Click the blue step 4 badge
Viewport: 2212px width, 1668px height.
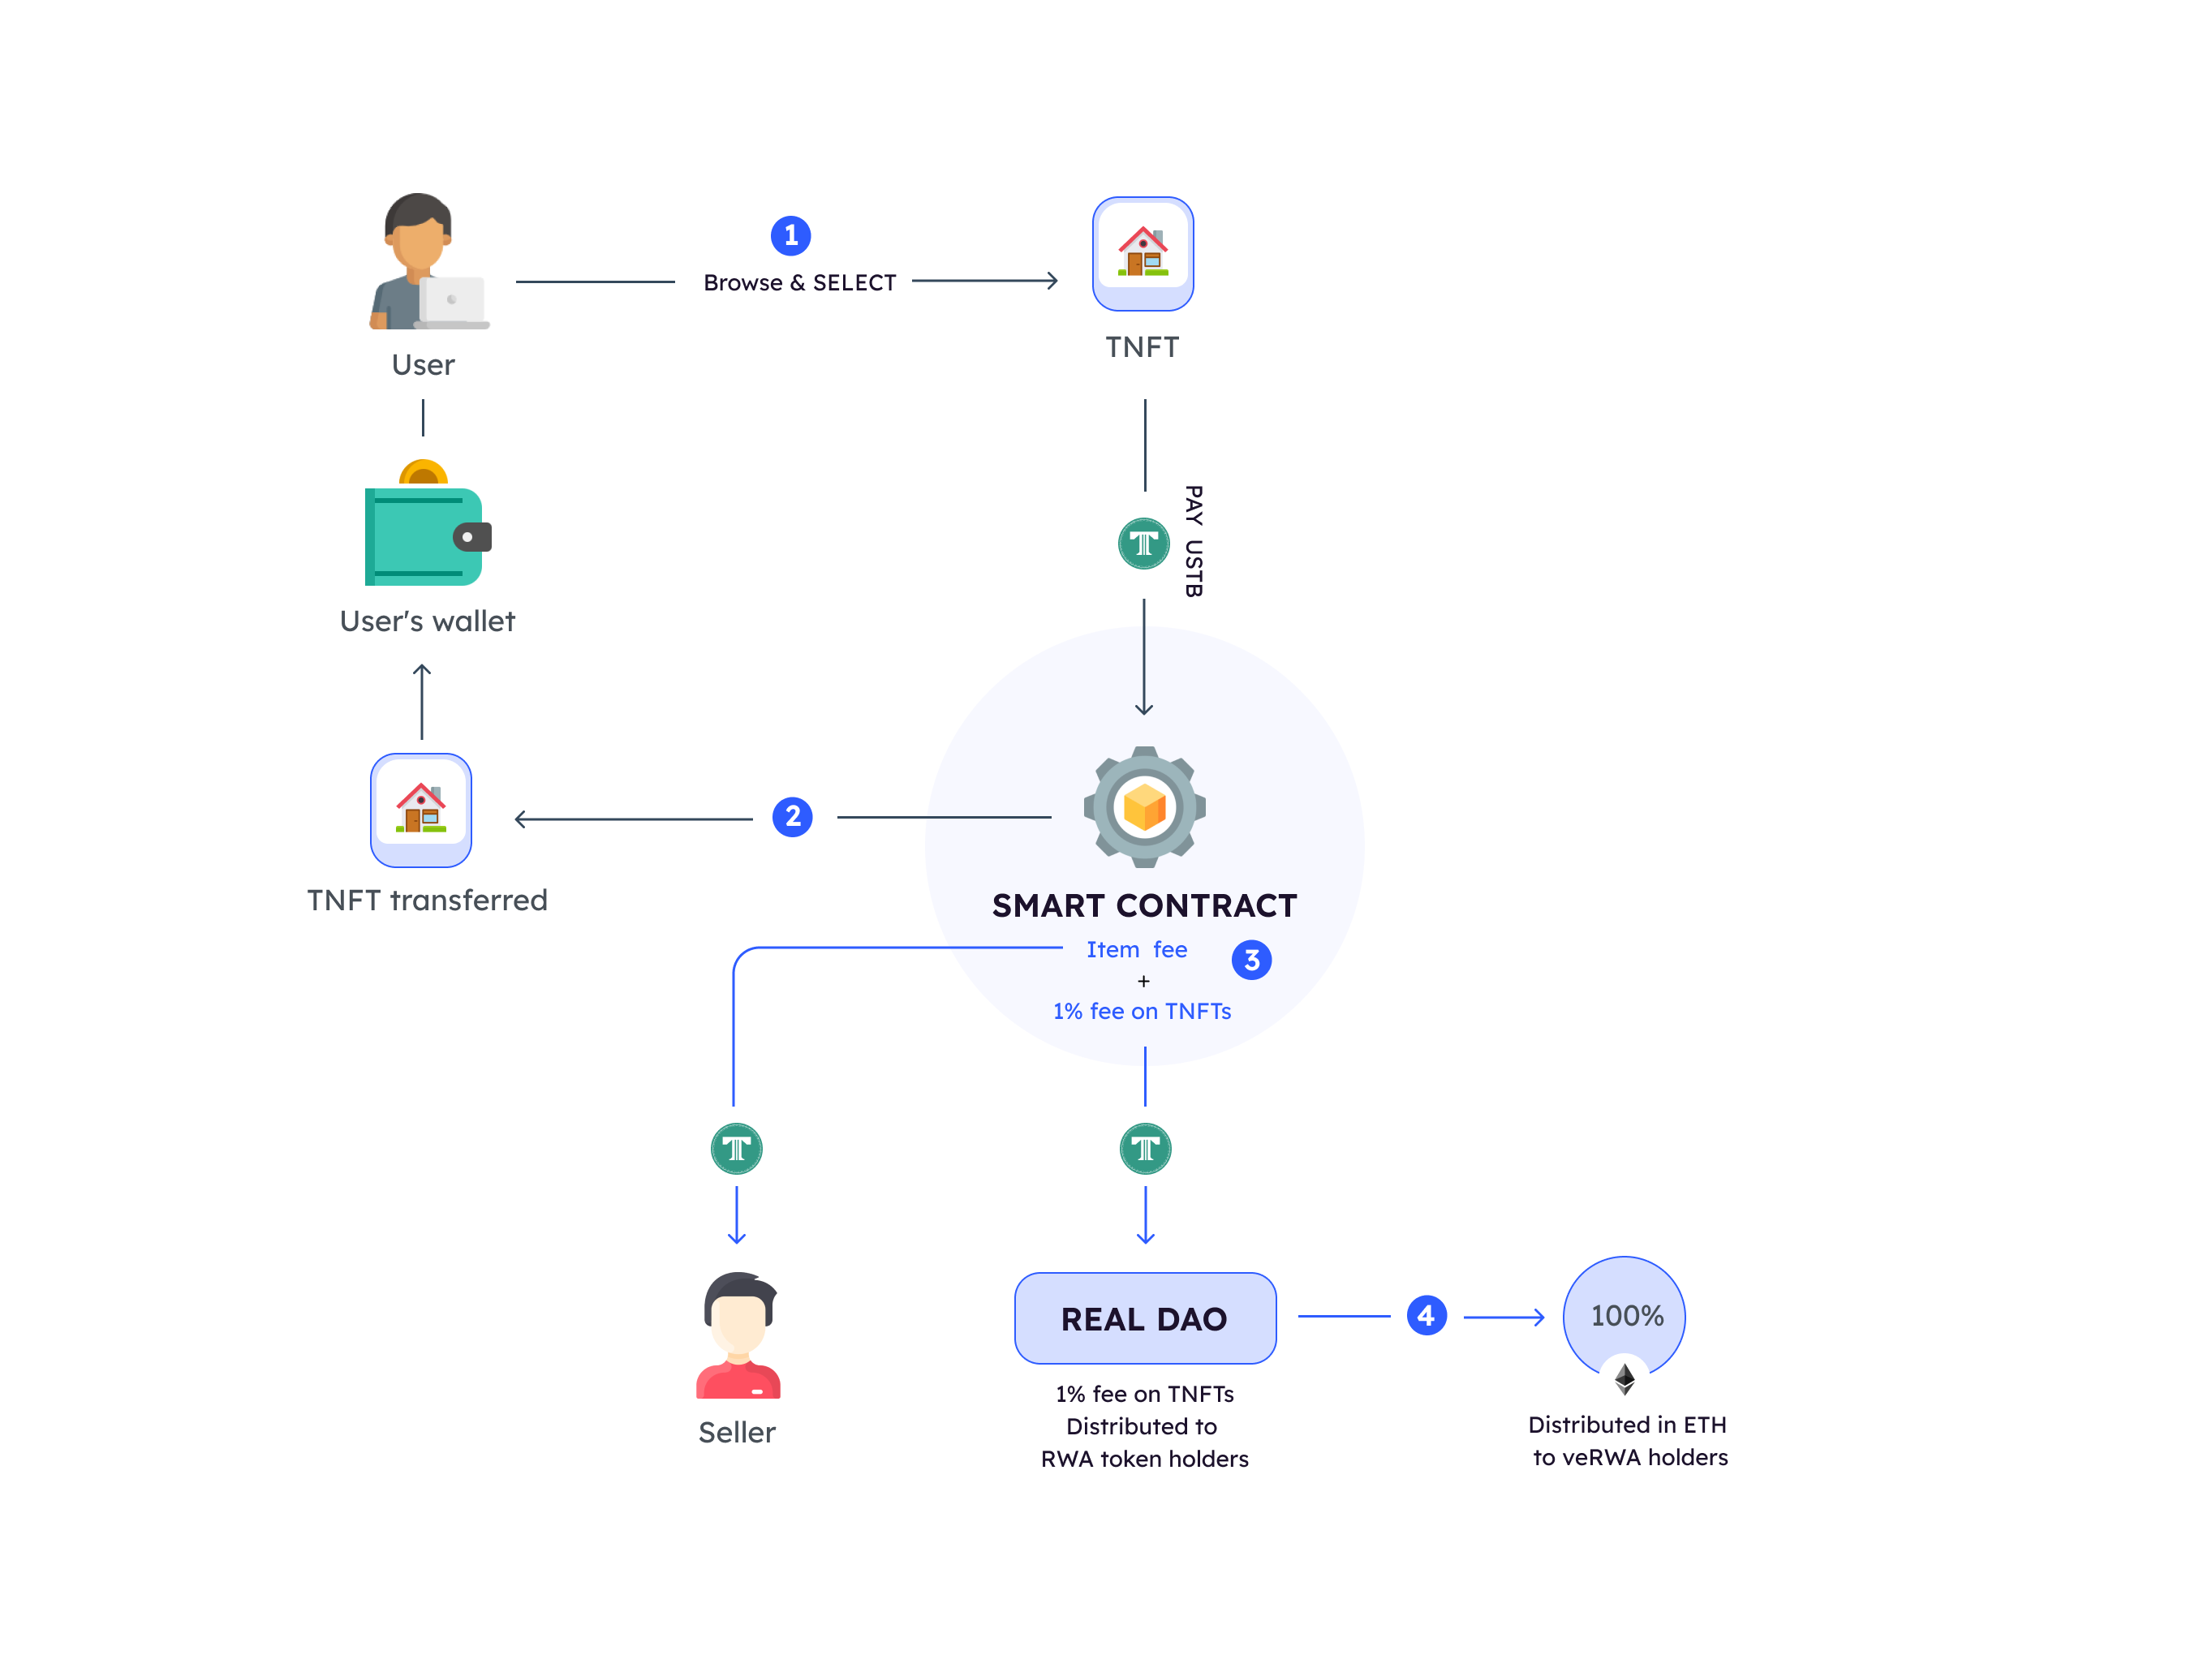tap(1426, 1316)
